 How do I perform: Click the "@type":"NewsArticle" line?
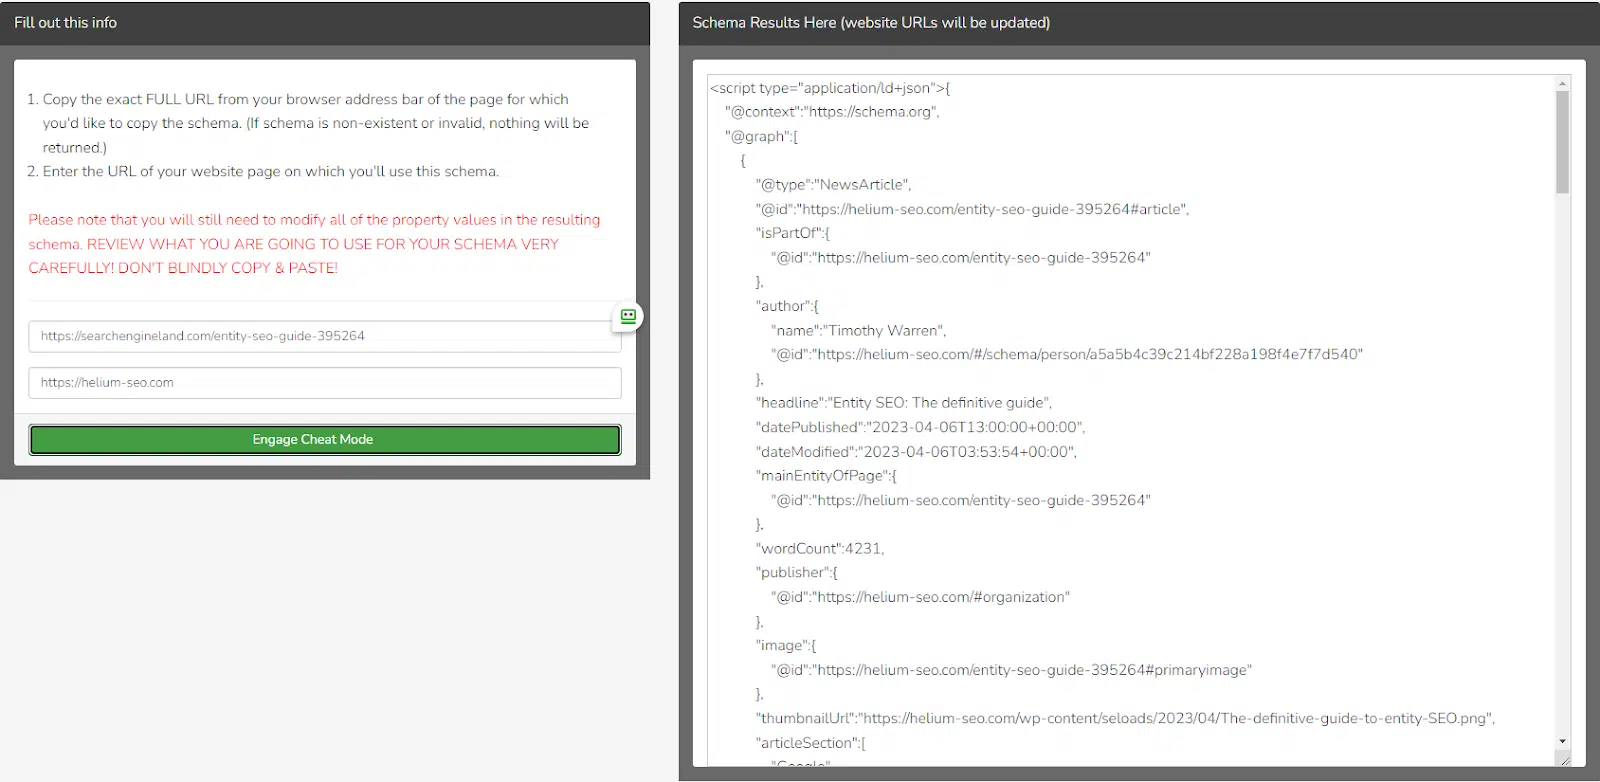(833, 185)
